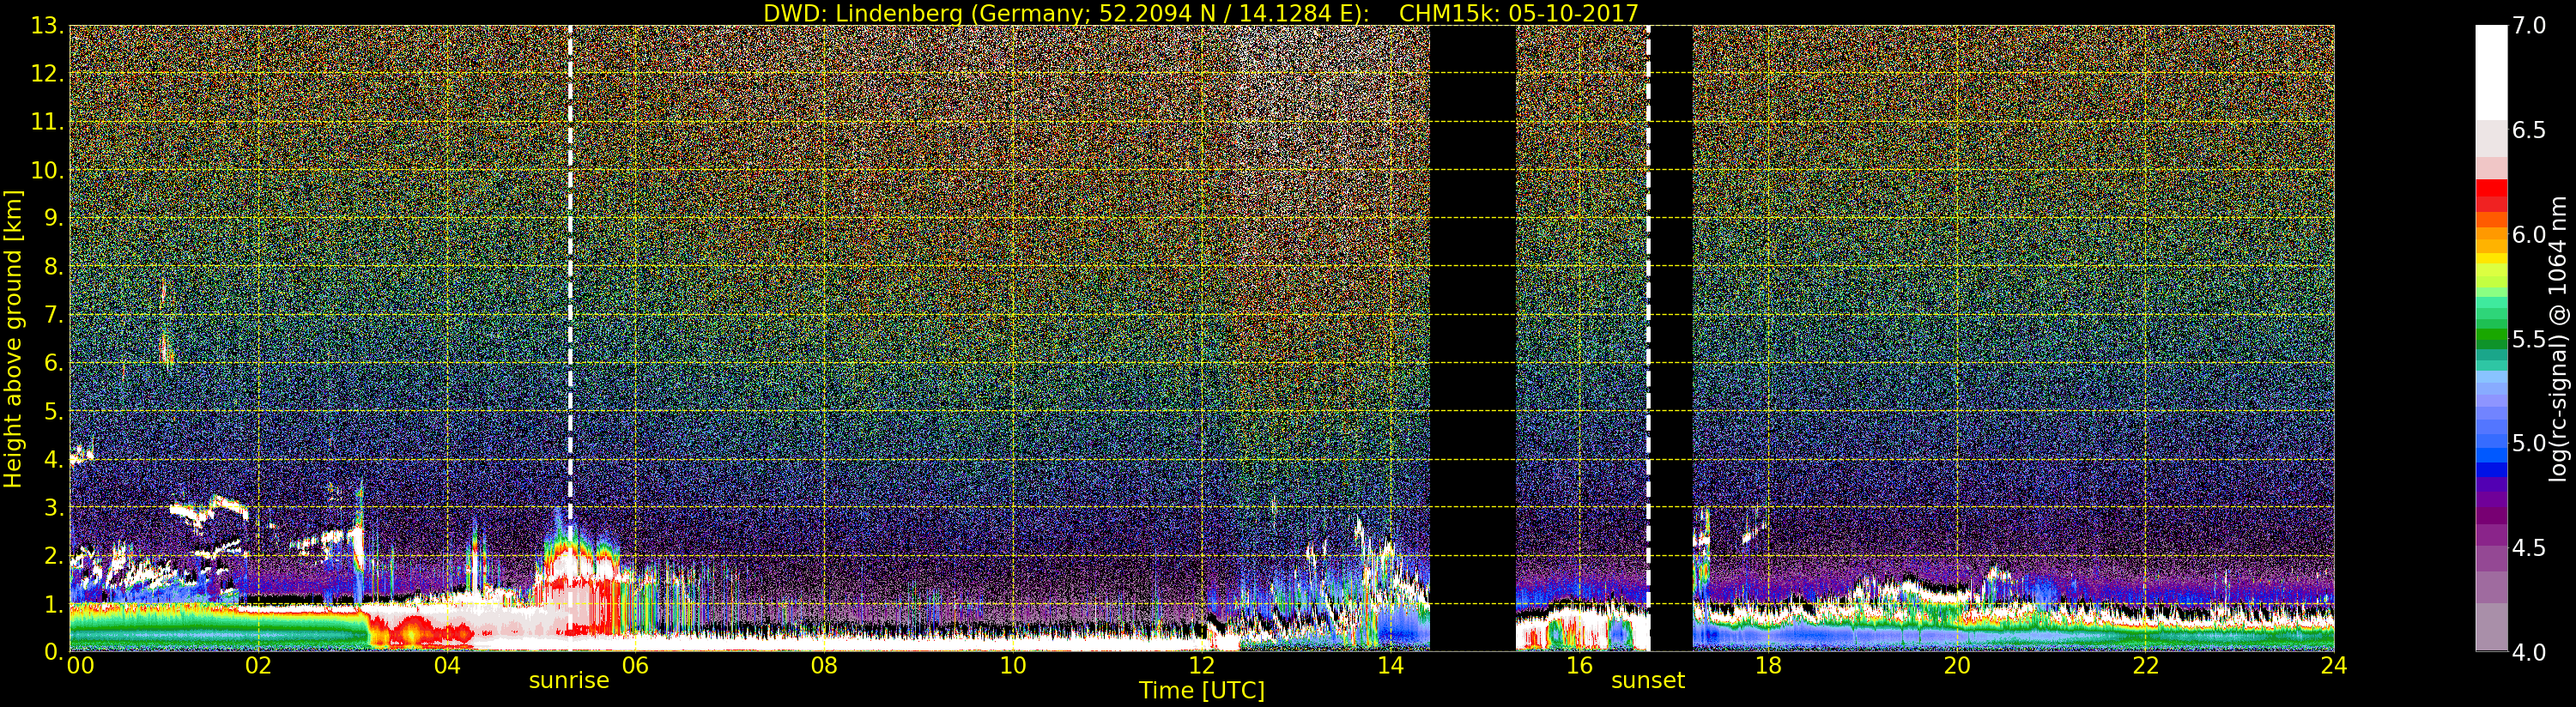Image resolution: width=2576 pixels, height=707 pixels.
Task: Select the red band on the colorbar
Action: [2490, 195]
